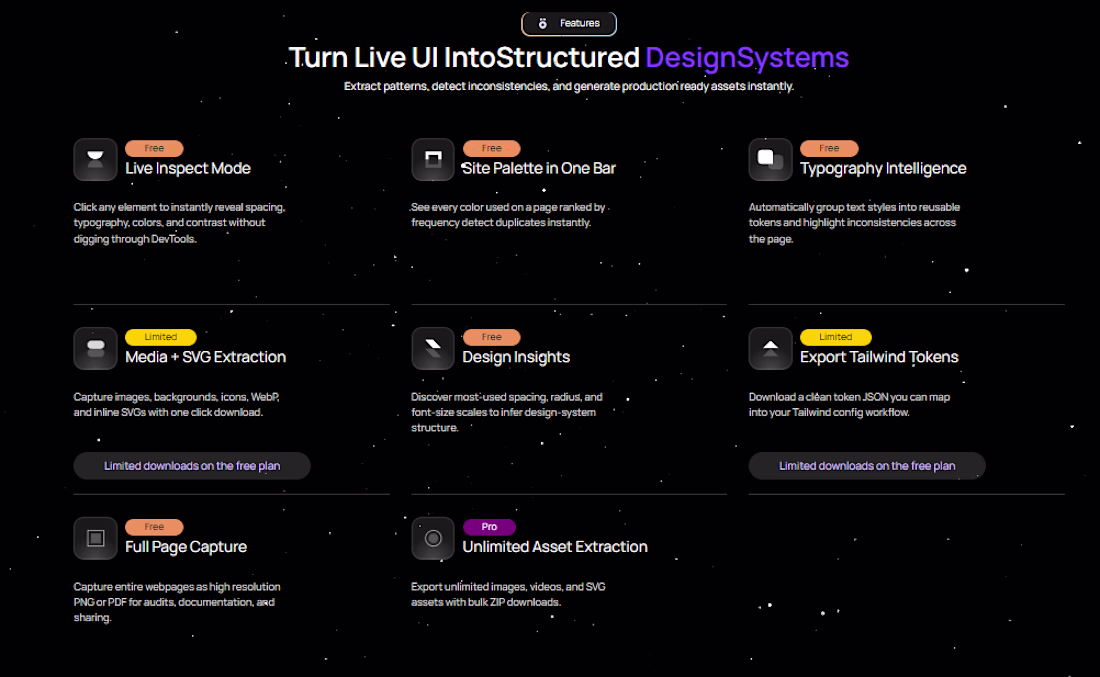Click the 'Full Page Capture' heading
This screenshot has height=677, width=1100.
186,547
